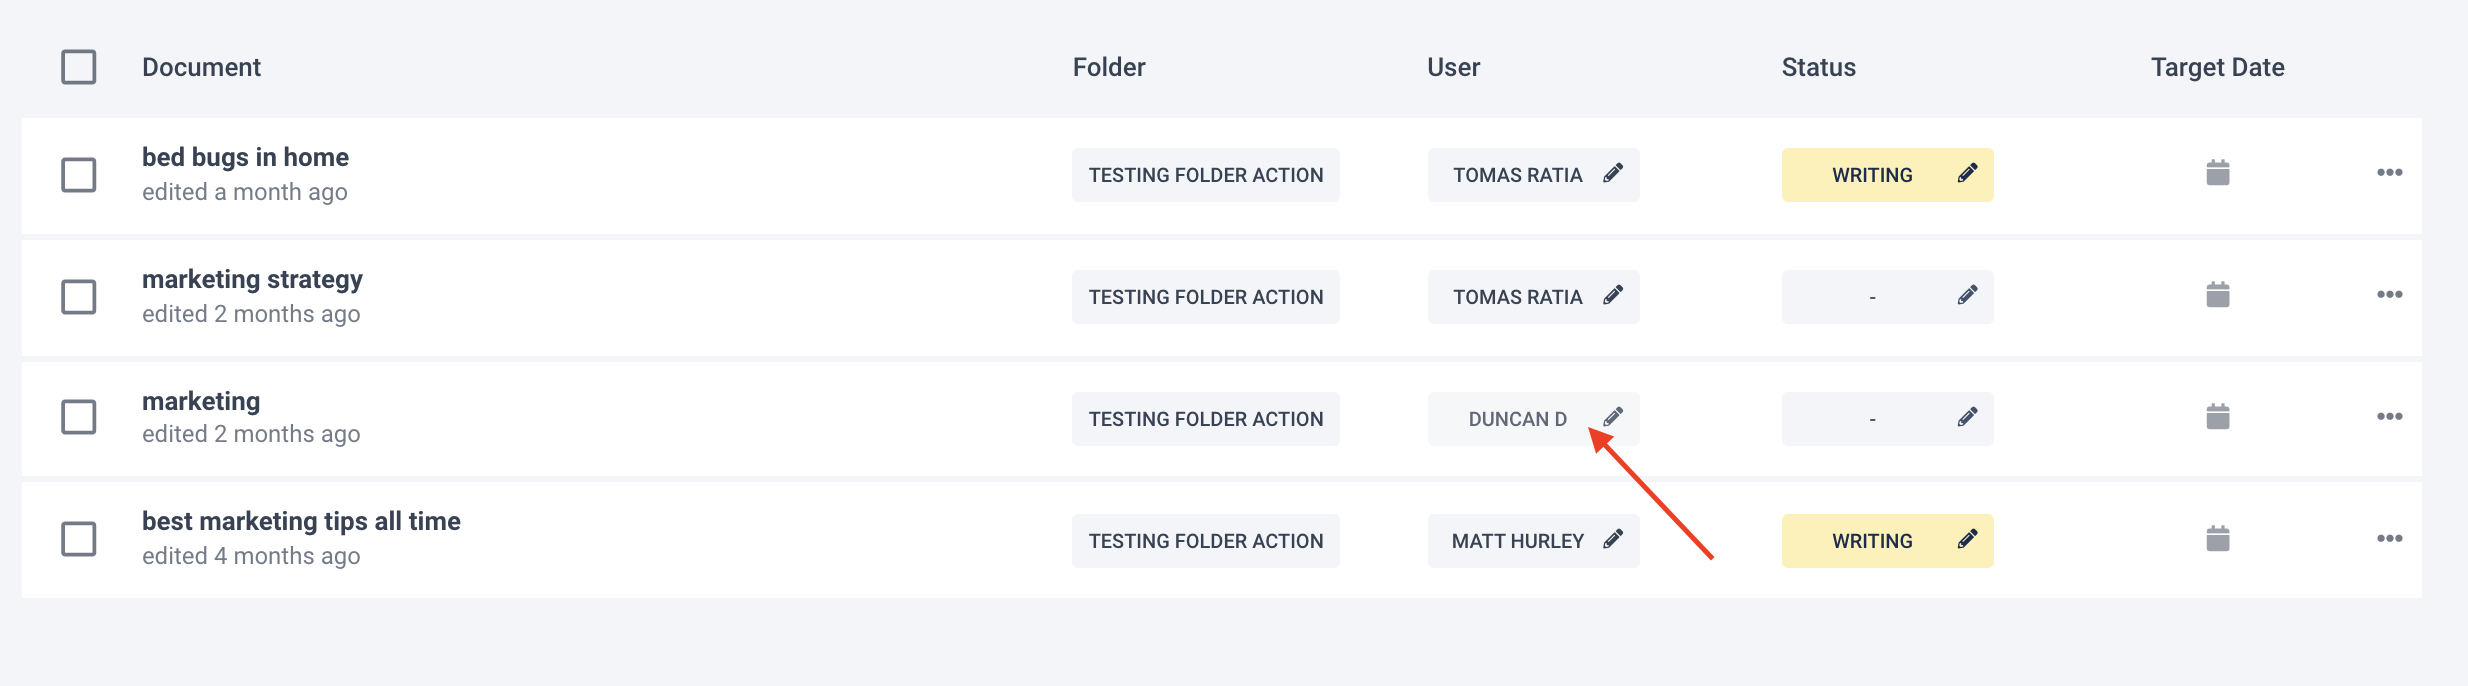
Task: Open more options for bed bugs in home
Action: 2389,173
